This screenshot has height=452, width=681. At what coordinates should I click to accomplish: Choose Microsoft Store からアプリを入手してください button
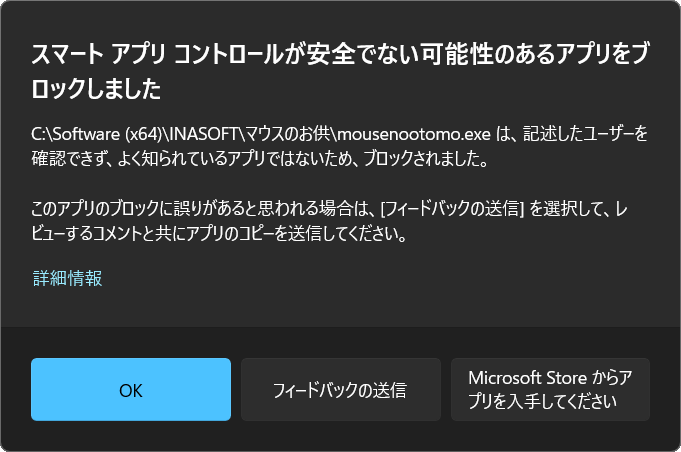pyautogui.click(x=550, y=390)
